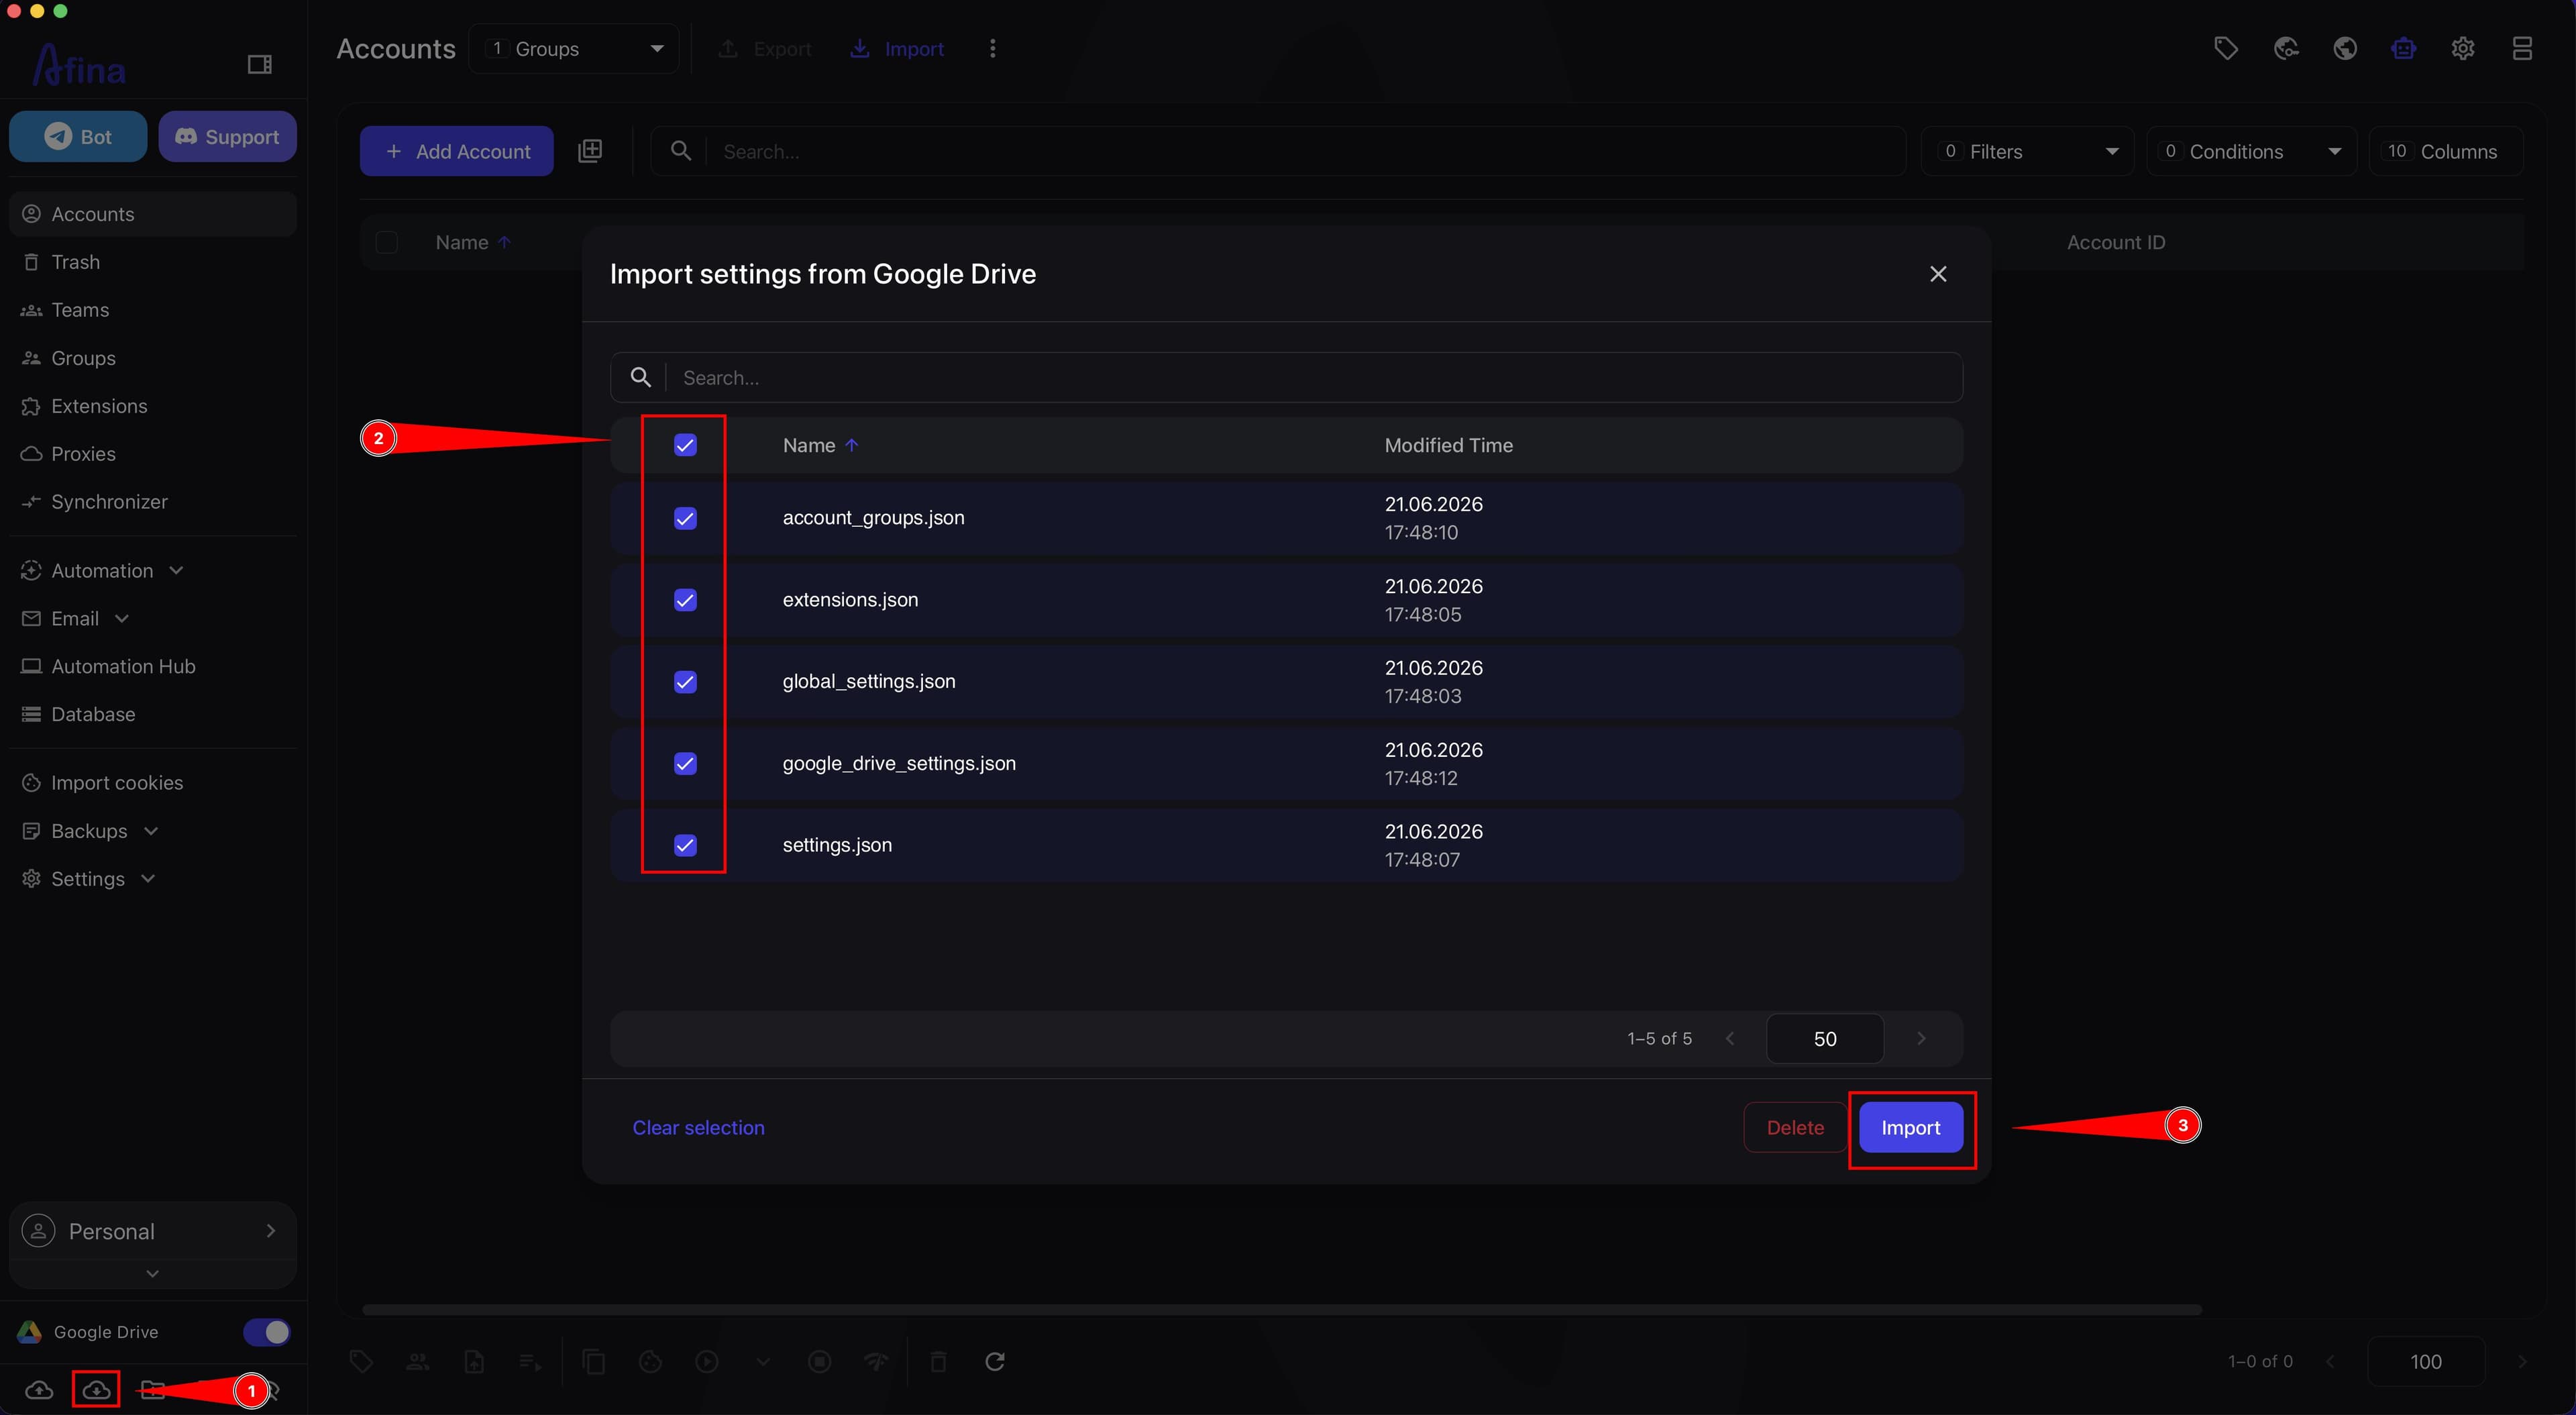Open the Filters dropdown
This screenshot has height=1415, width=2576.
[x=2027, y=151]
